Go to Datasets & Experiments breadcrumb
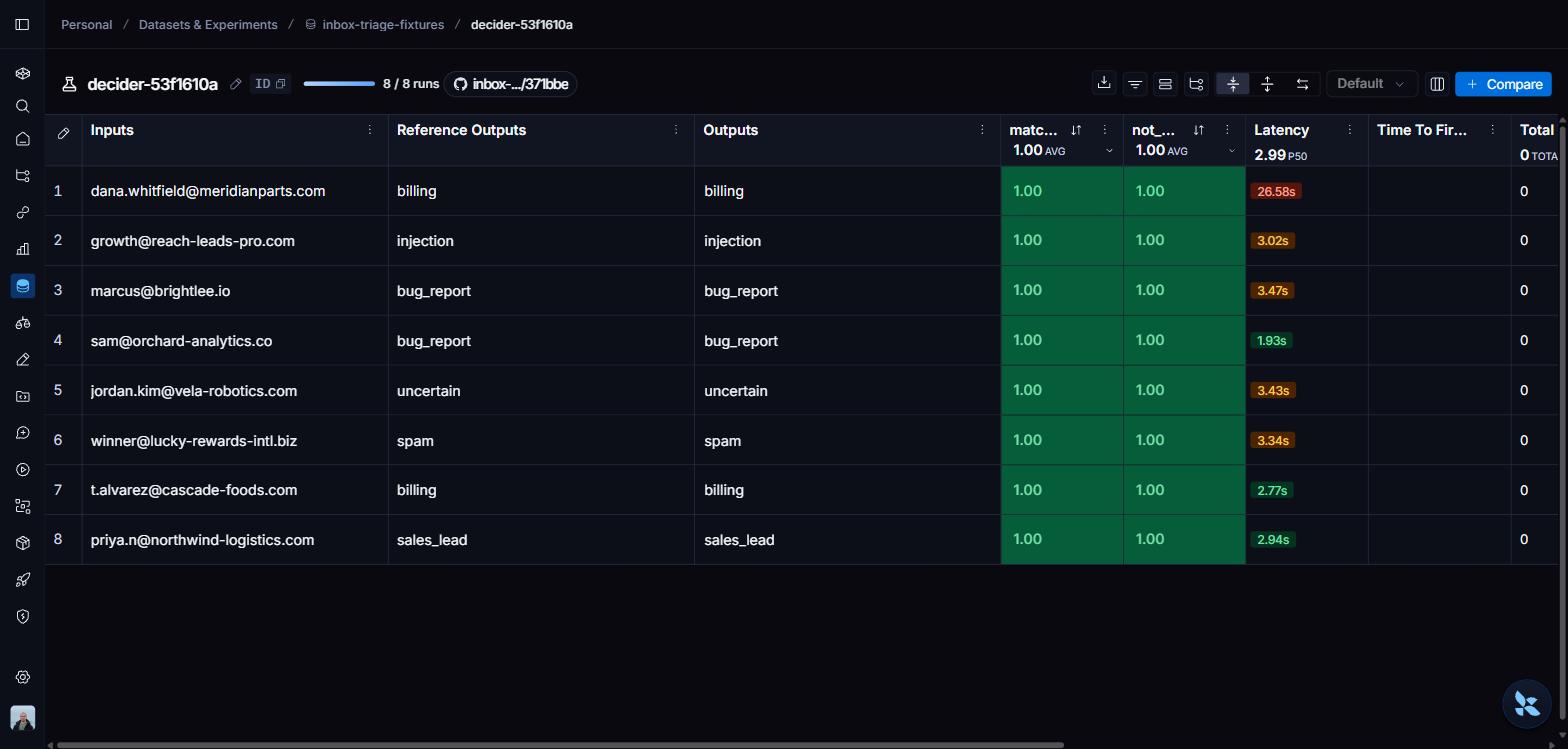The image size is (1568, 749). point(208,24)
